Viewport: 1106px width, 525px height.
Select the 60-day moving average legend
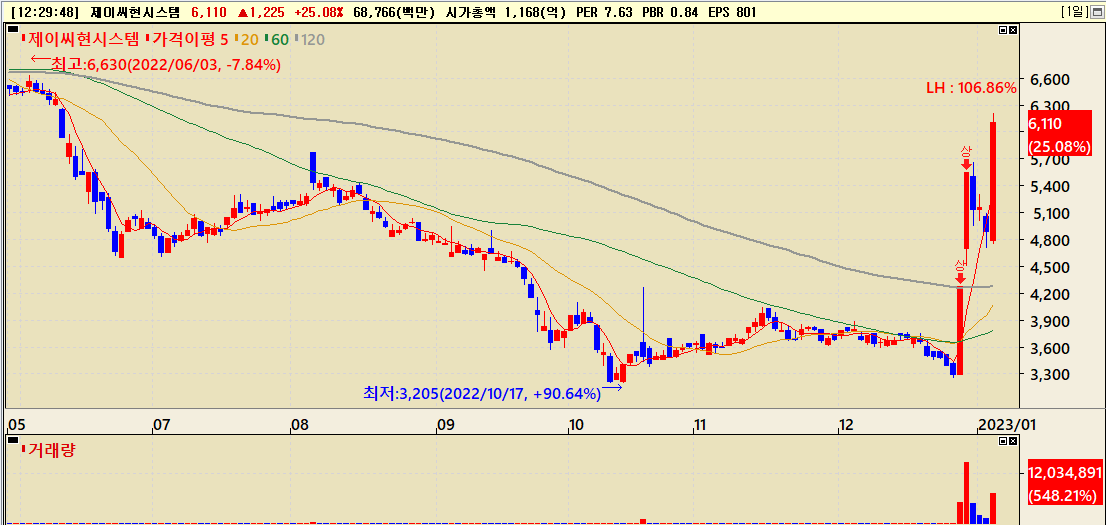(x=279, y=40)
